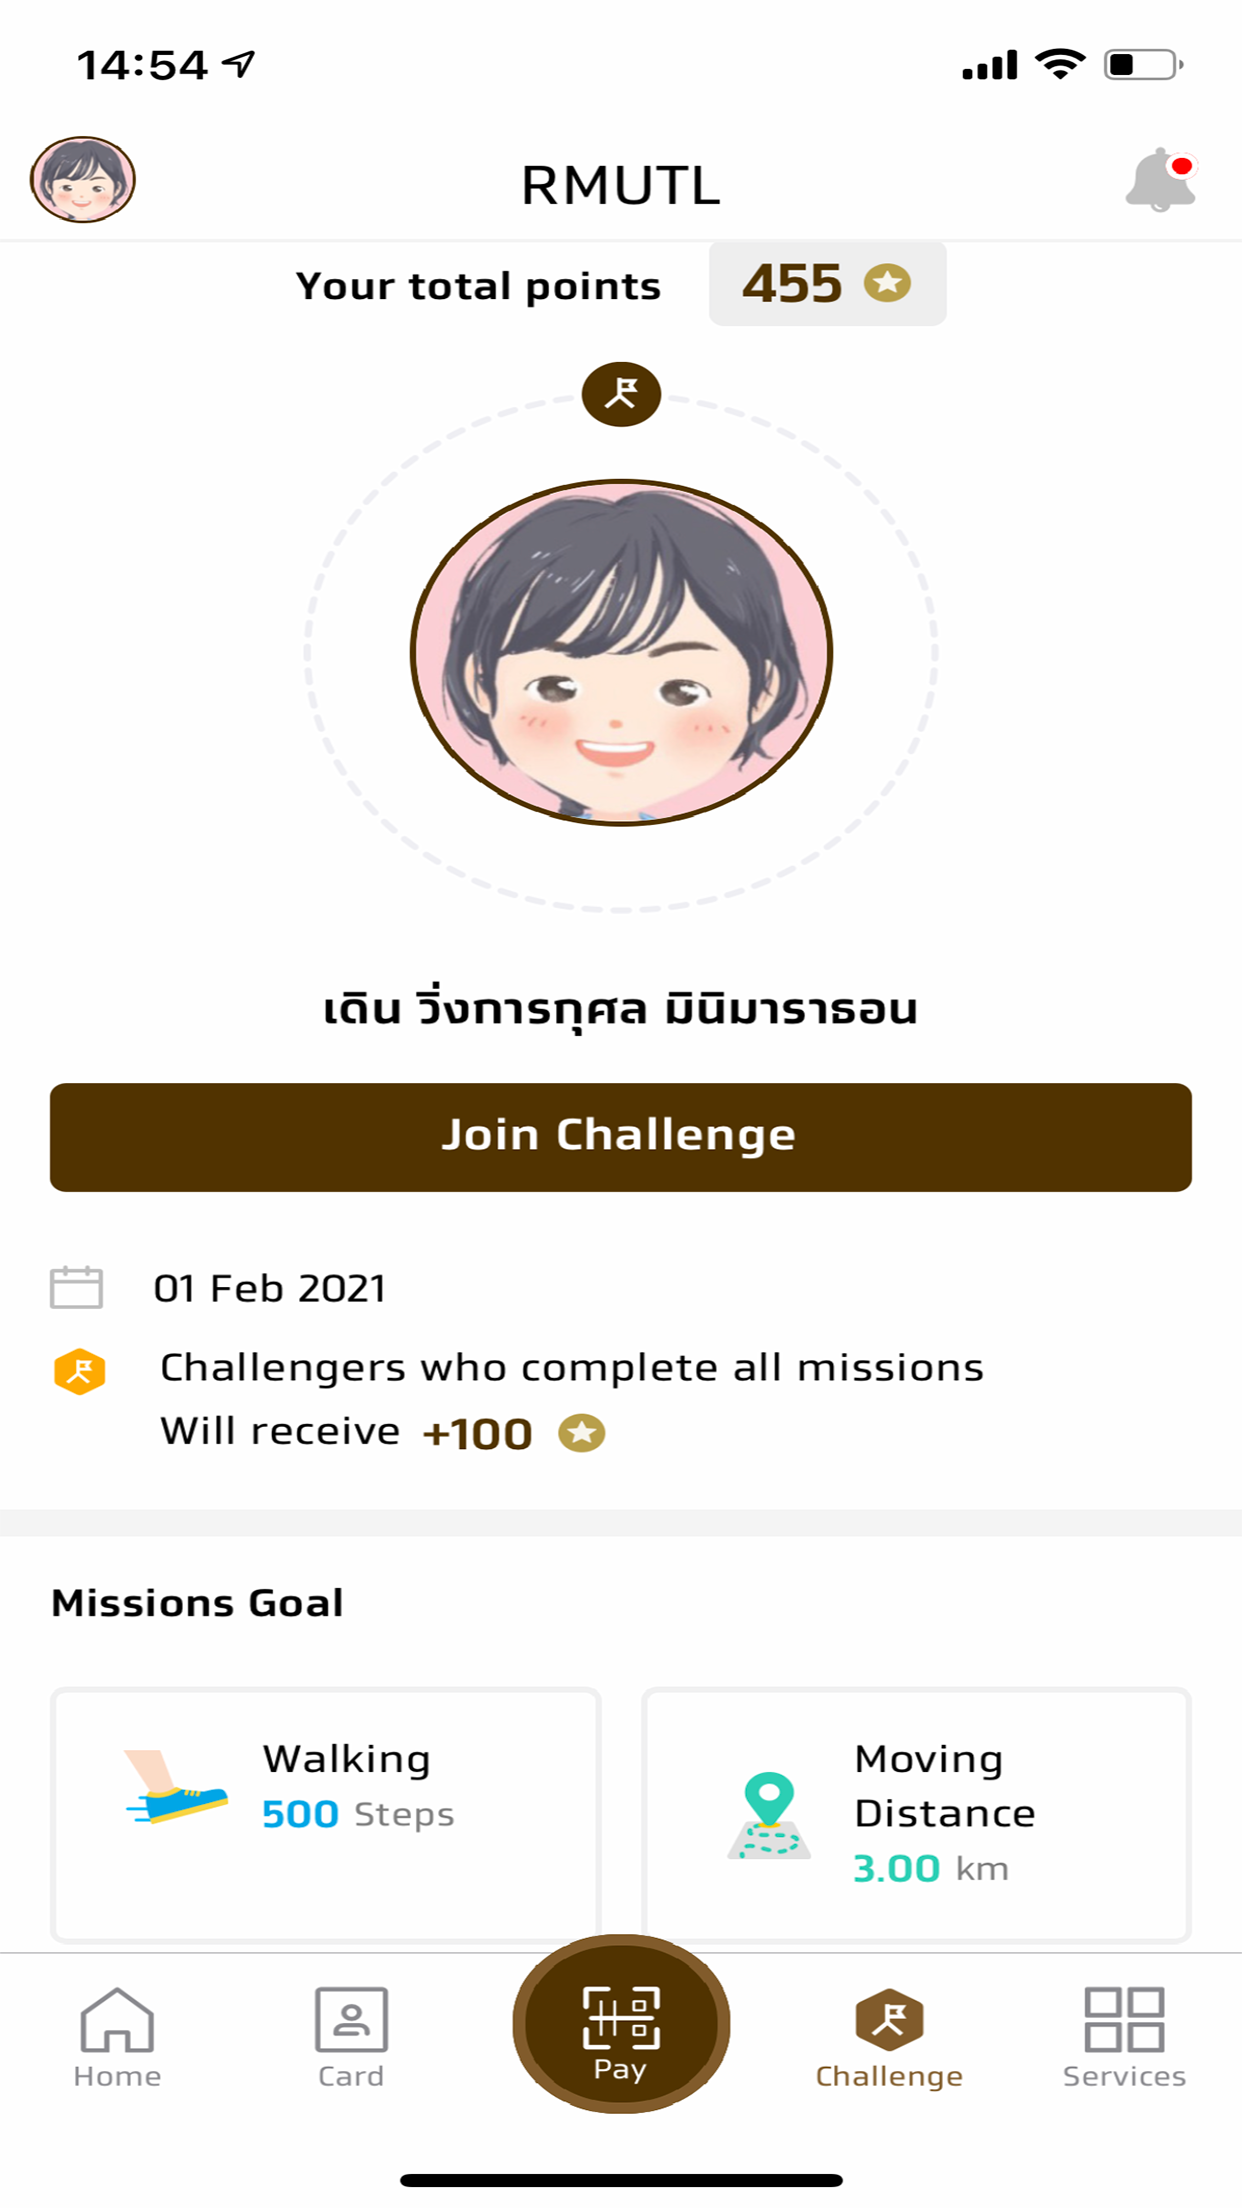Image resolution: width=1242 pixels, height=2208 pixels.
Task: Open the Moving Distance mission card
Action: point(916,1814)
